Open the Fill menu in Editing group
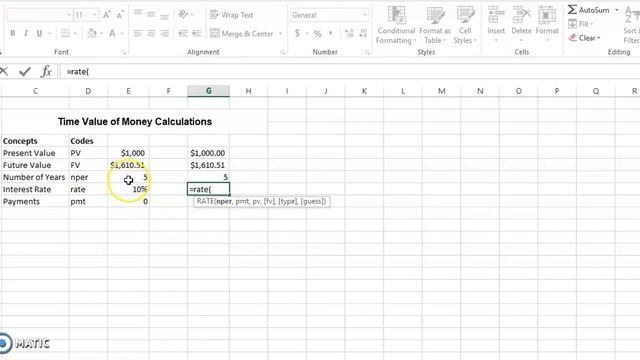The width and height of the screenshot is (640, 360). pos(581,24)
